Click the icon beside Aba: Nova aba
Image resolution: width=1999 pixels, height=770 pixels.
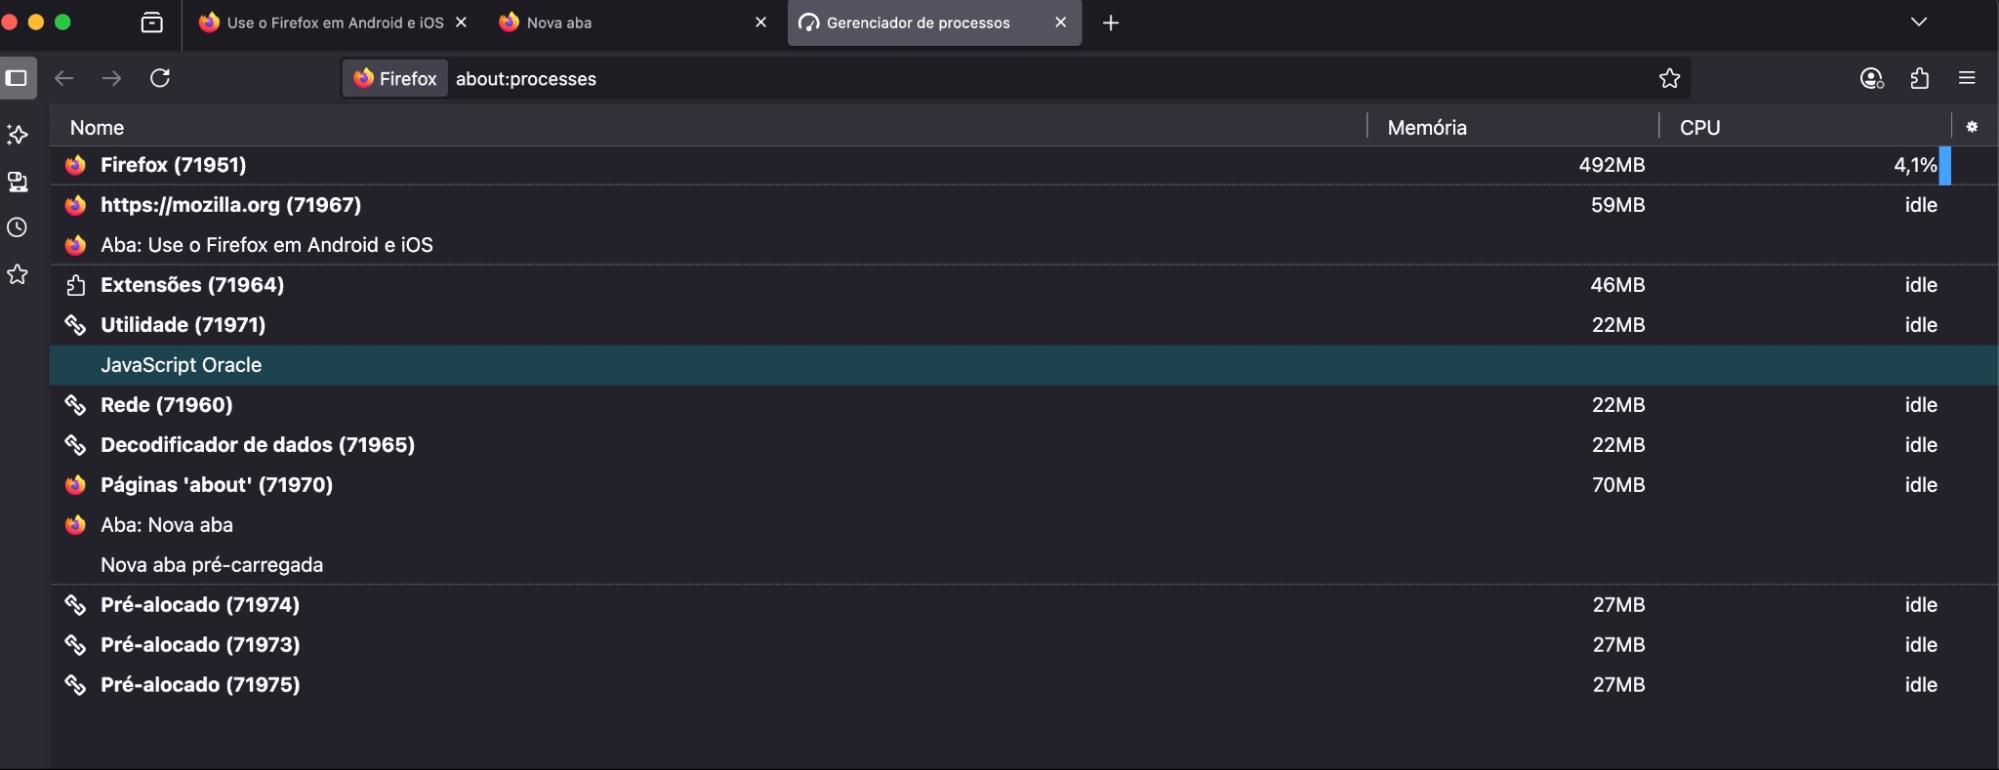point(75,525)
